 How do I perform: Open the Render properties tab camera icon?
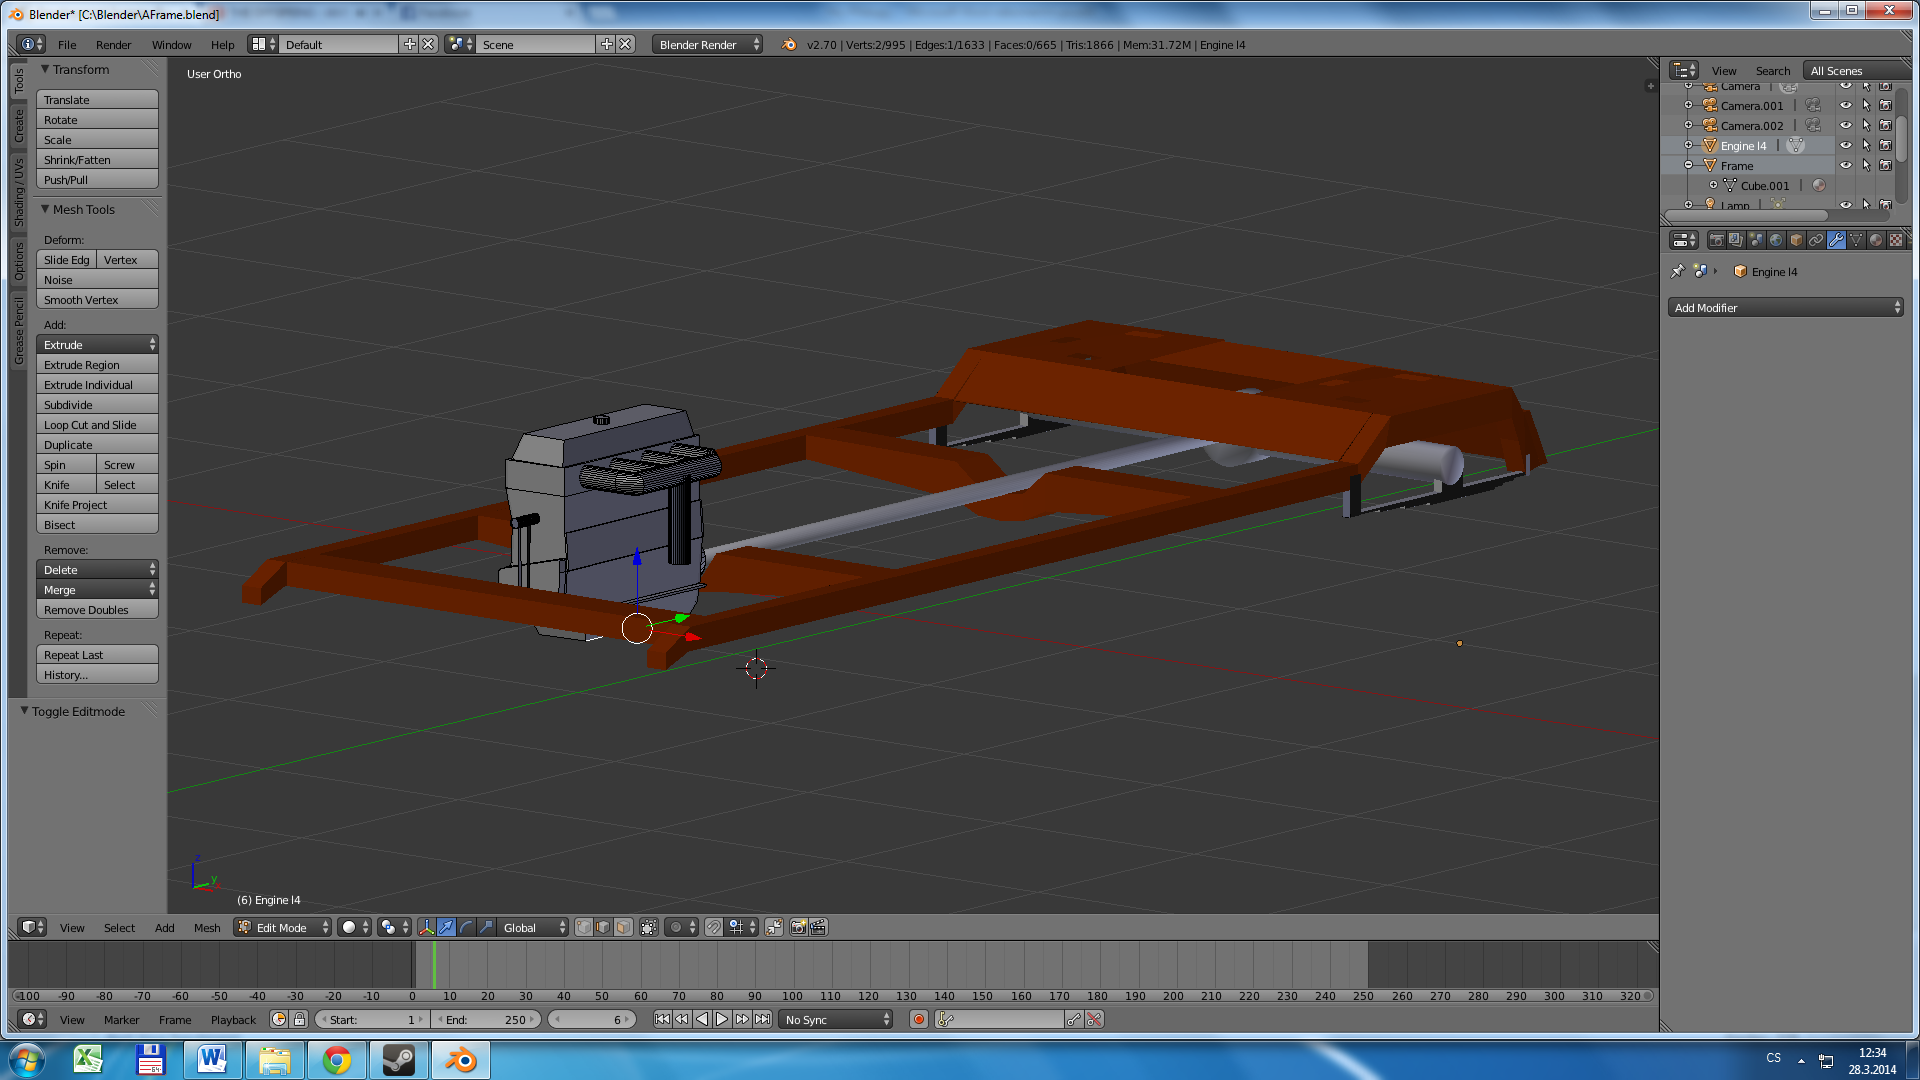click(1716, 240)
